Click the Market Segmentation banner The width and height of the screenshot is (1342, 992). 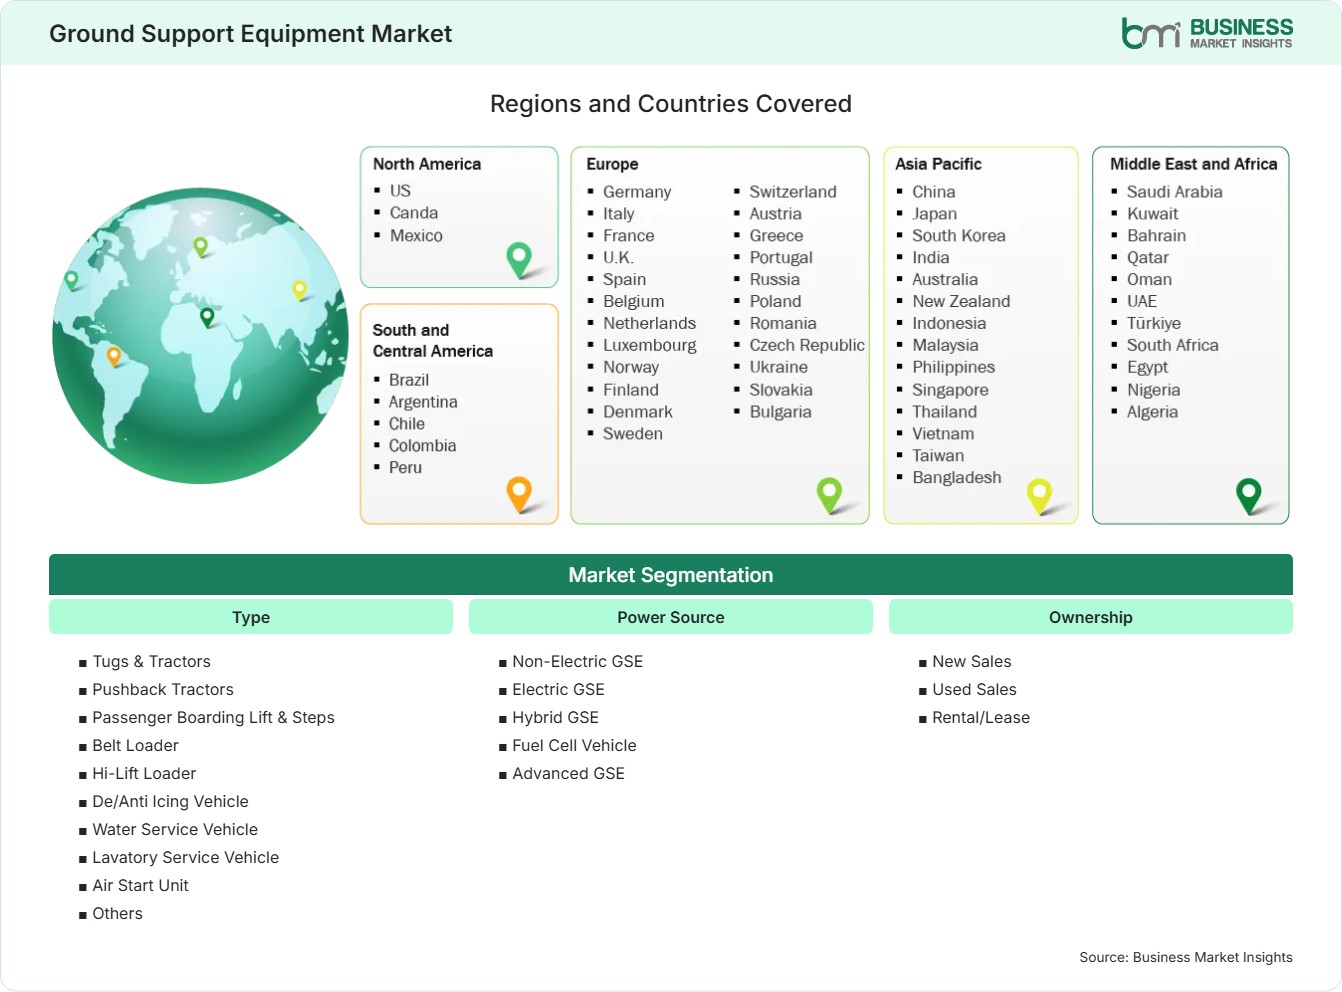(671, 575)
